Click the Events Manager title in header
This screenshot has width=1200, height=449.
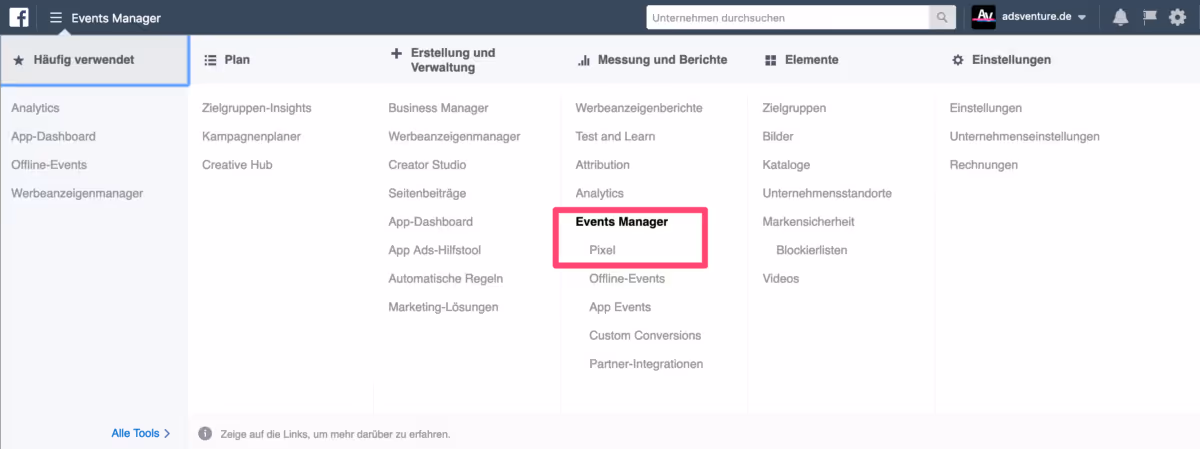pos(116,18)
